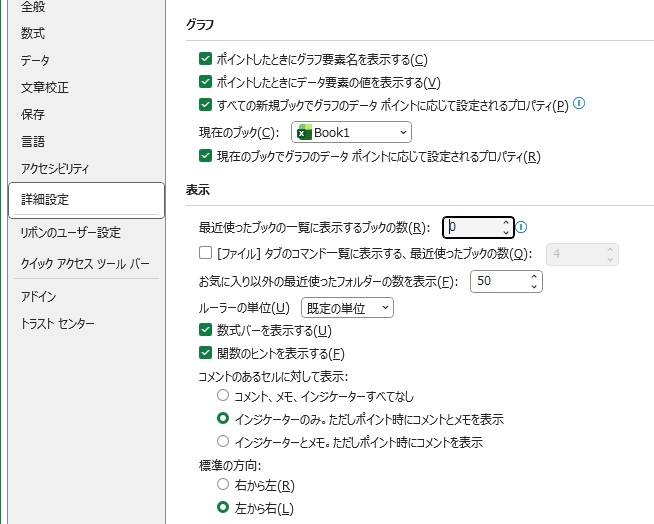Click disabled field showing 4

[582, 254]
